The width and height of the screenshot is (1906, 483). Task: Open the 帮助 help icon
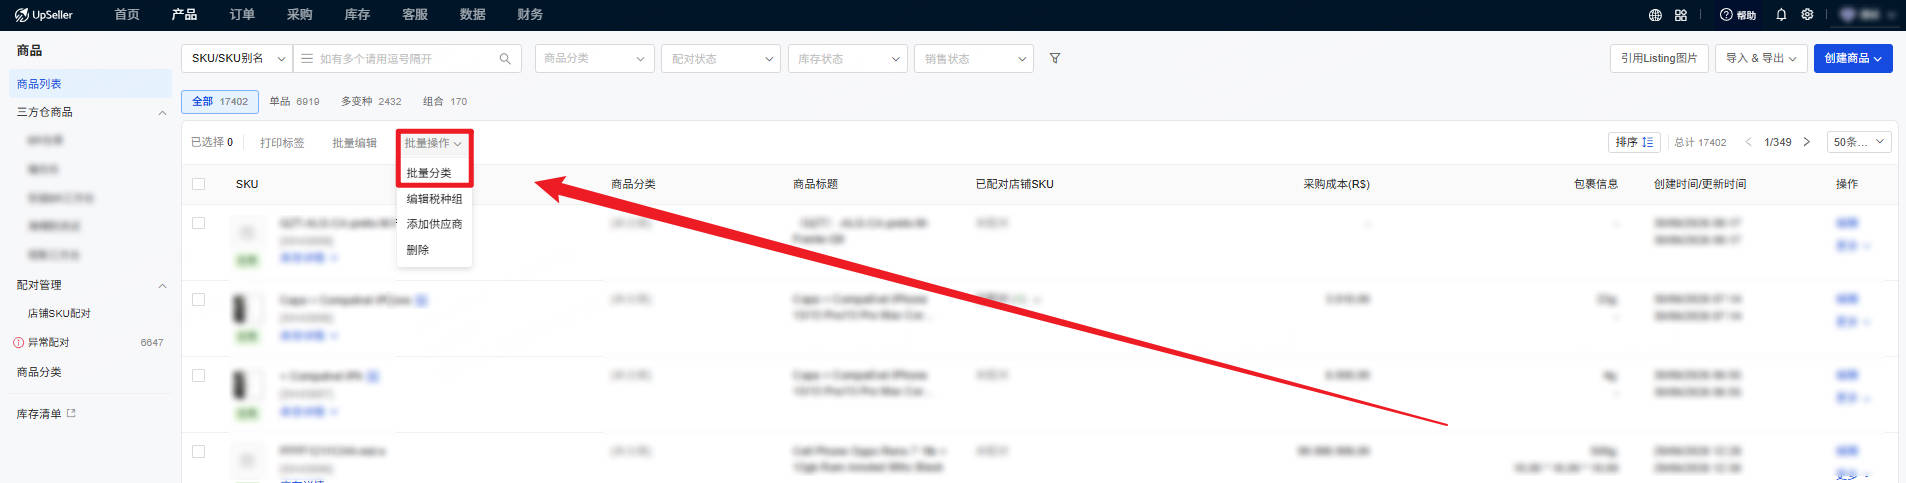click(x=1738, y=15)
